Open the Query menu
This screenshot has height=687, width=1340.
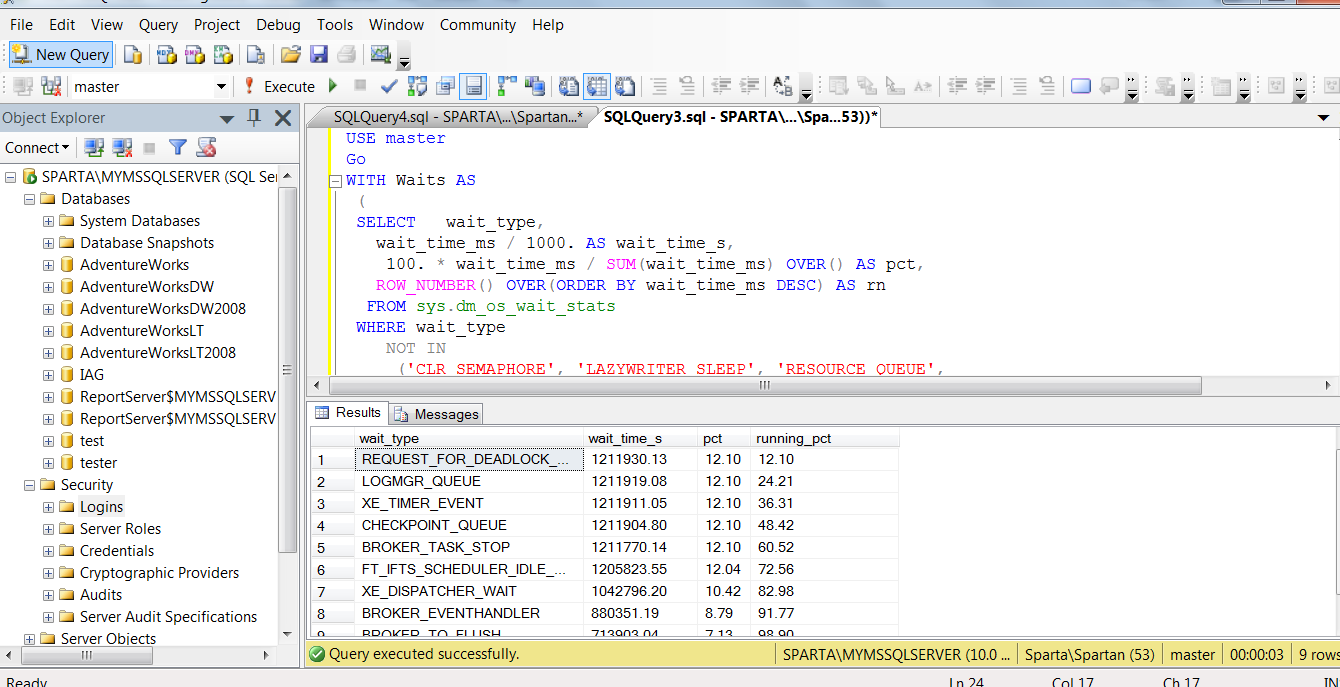158,25
